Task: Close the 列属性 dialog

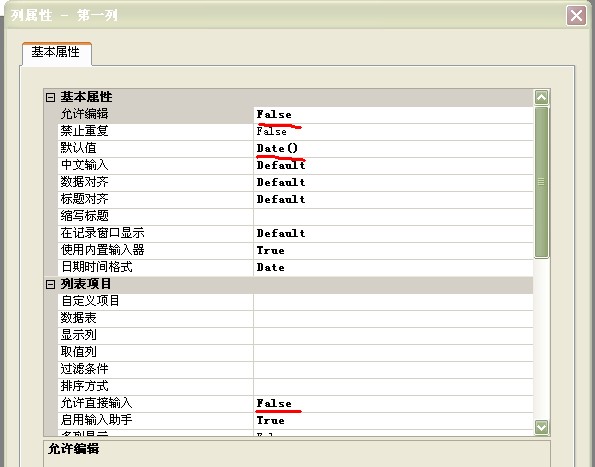Action: pyautogui.click(x=576, y=16)
